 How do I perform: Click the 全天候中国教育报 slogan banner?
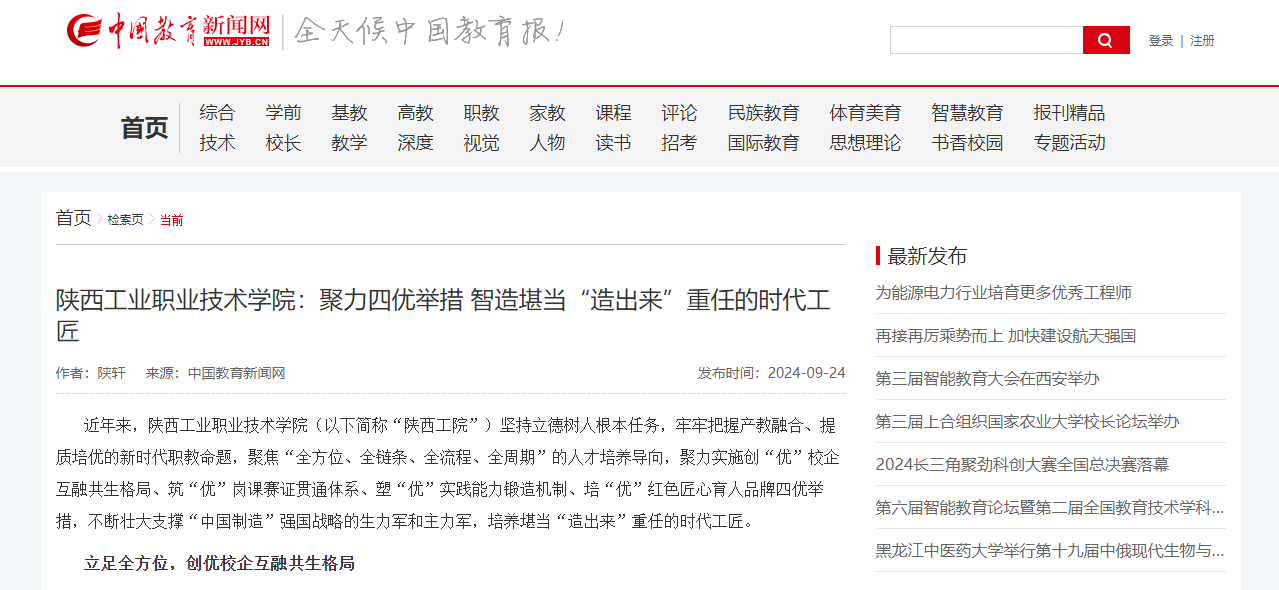point(430,32)
